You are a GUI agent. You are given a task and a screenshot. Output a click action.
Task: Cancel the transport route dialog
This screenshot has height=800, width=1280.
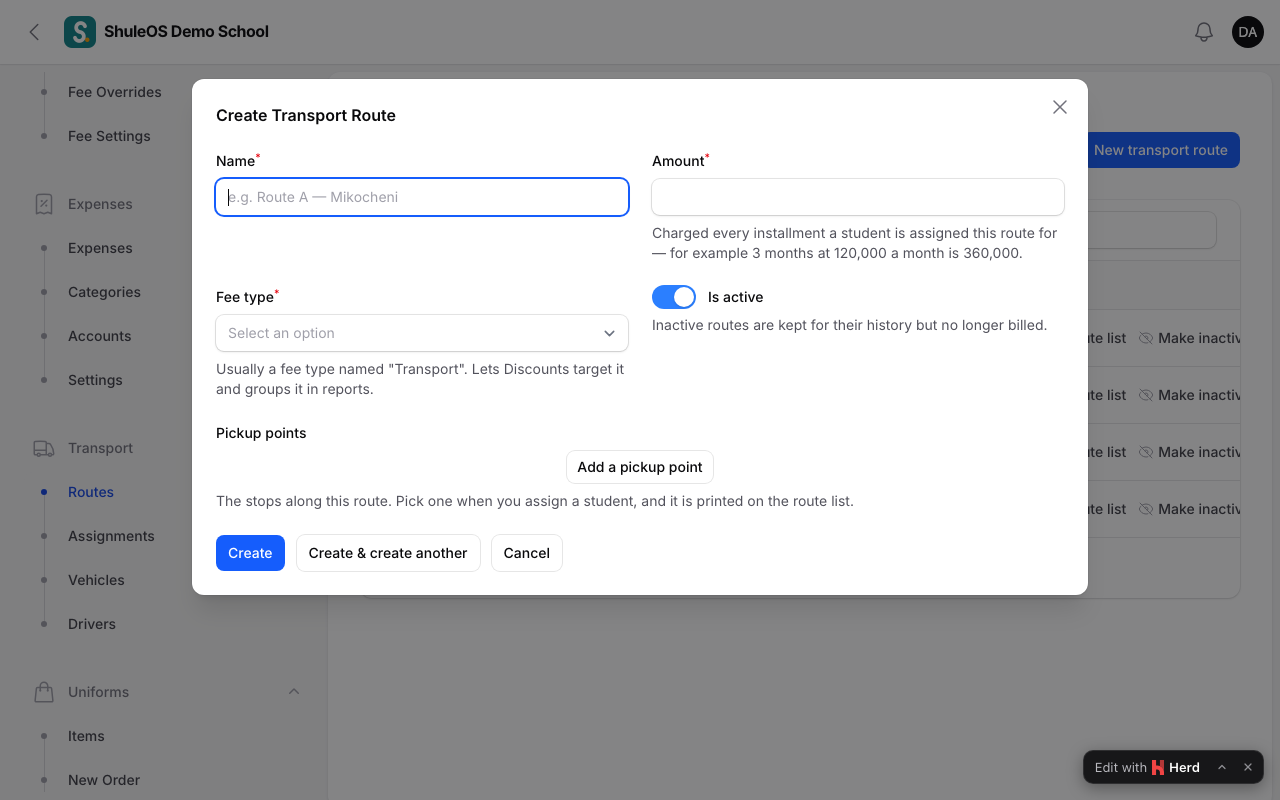point(527,553)
